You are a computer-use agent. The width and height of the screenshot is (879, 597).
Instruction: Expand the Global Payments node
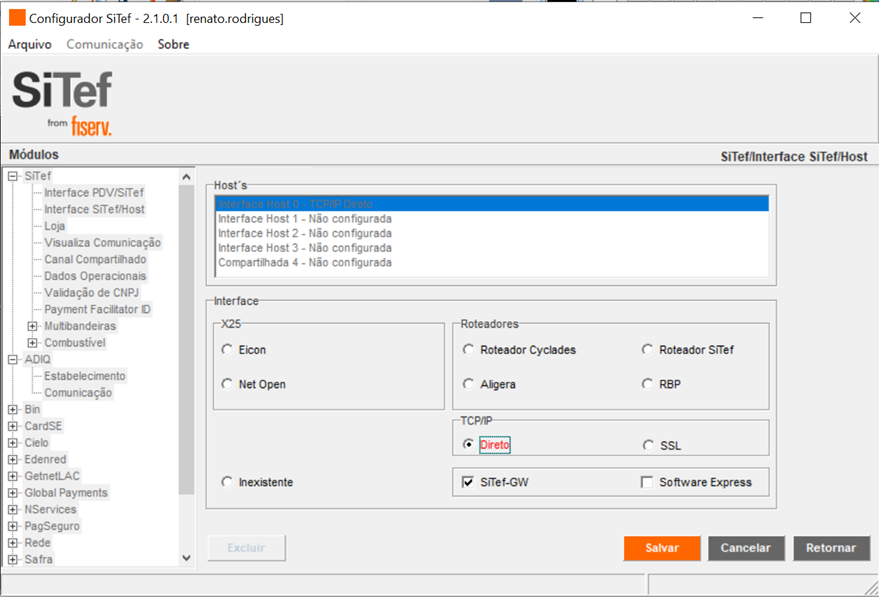[x=13, y=493]
